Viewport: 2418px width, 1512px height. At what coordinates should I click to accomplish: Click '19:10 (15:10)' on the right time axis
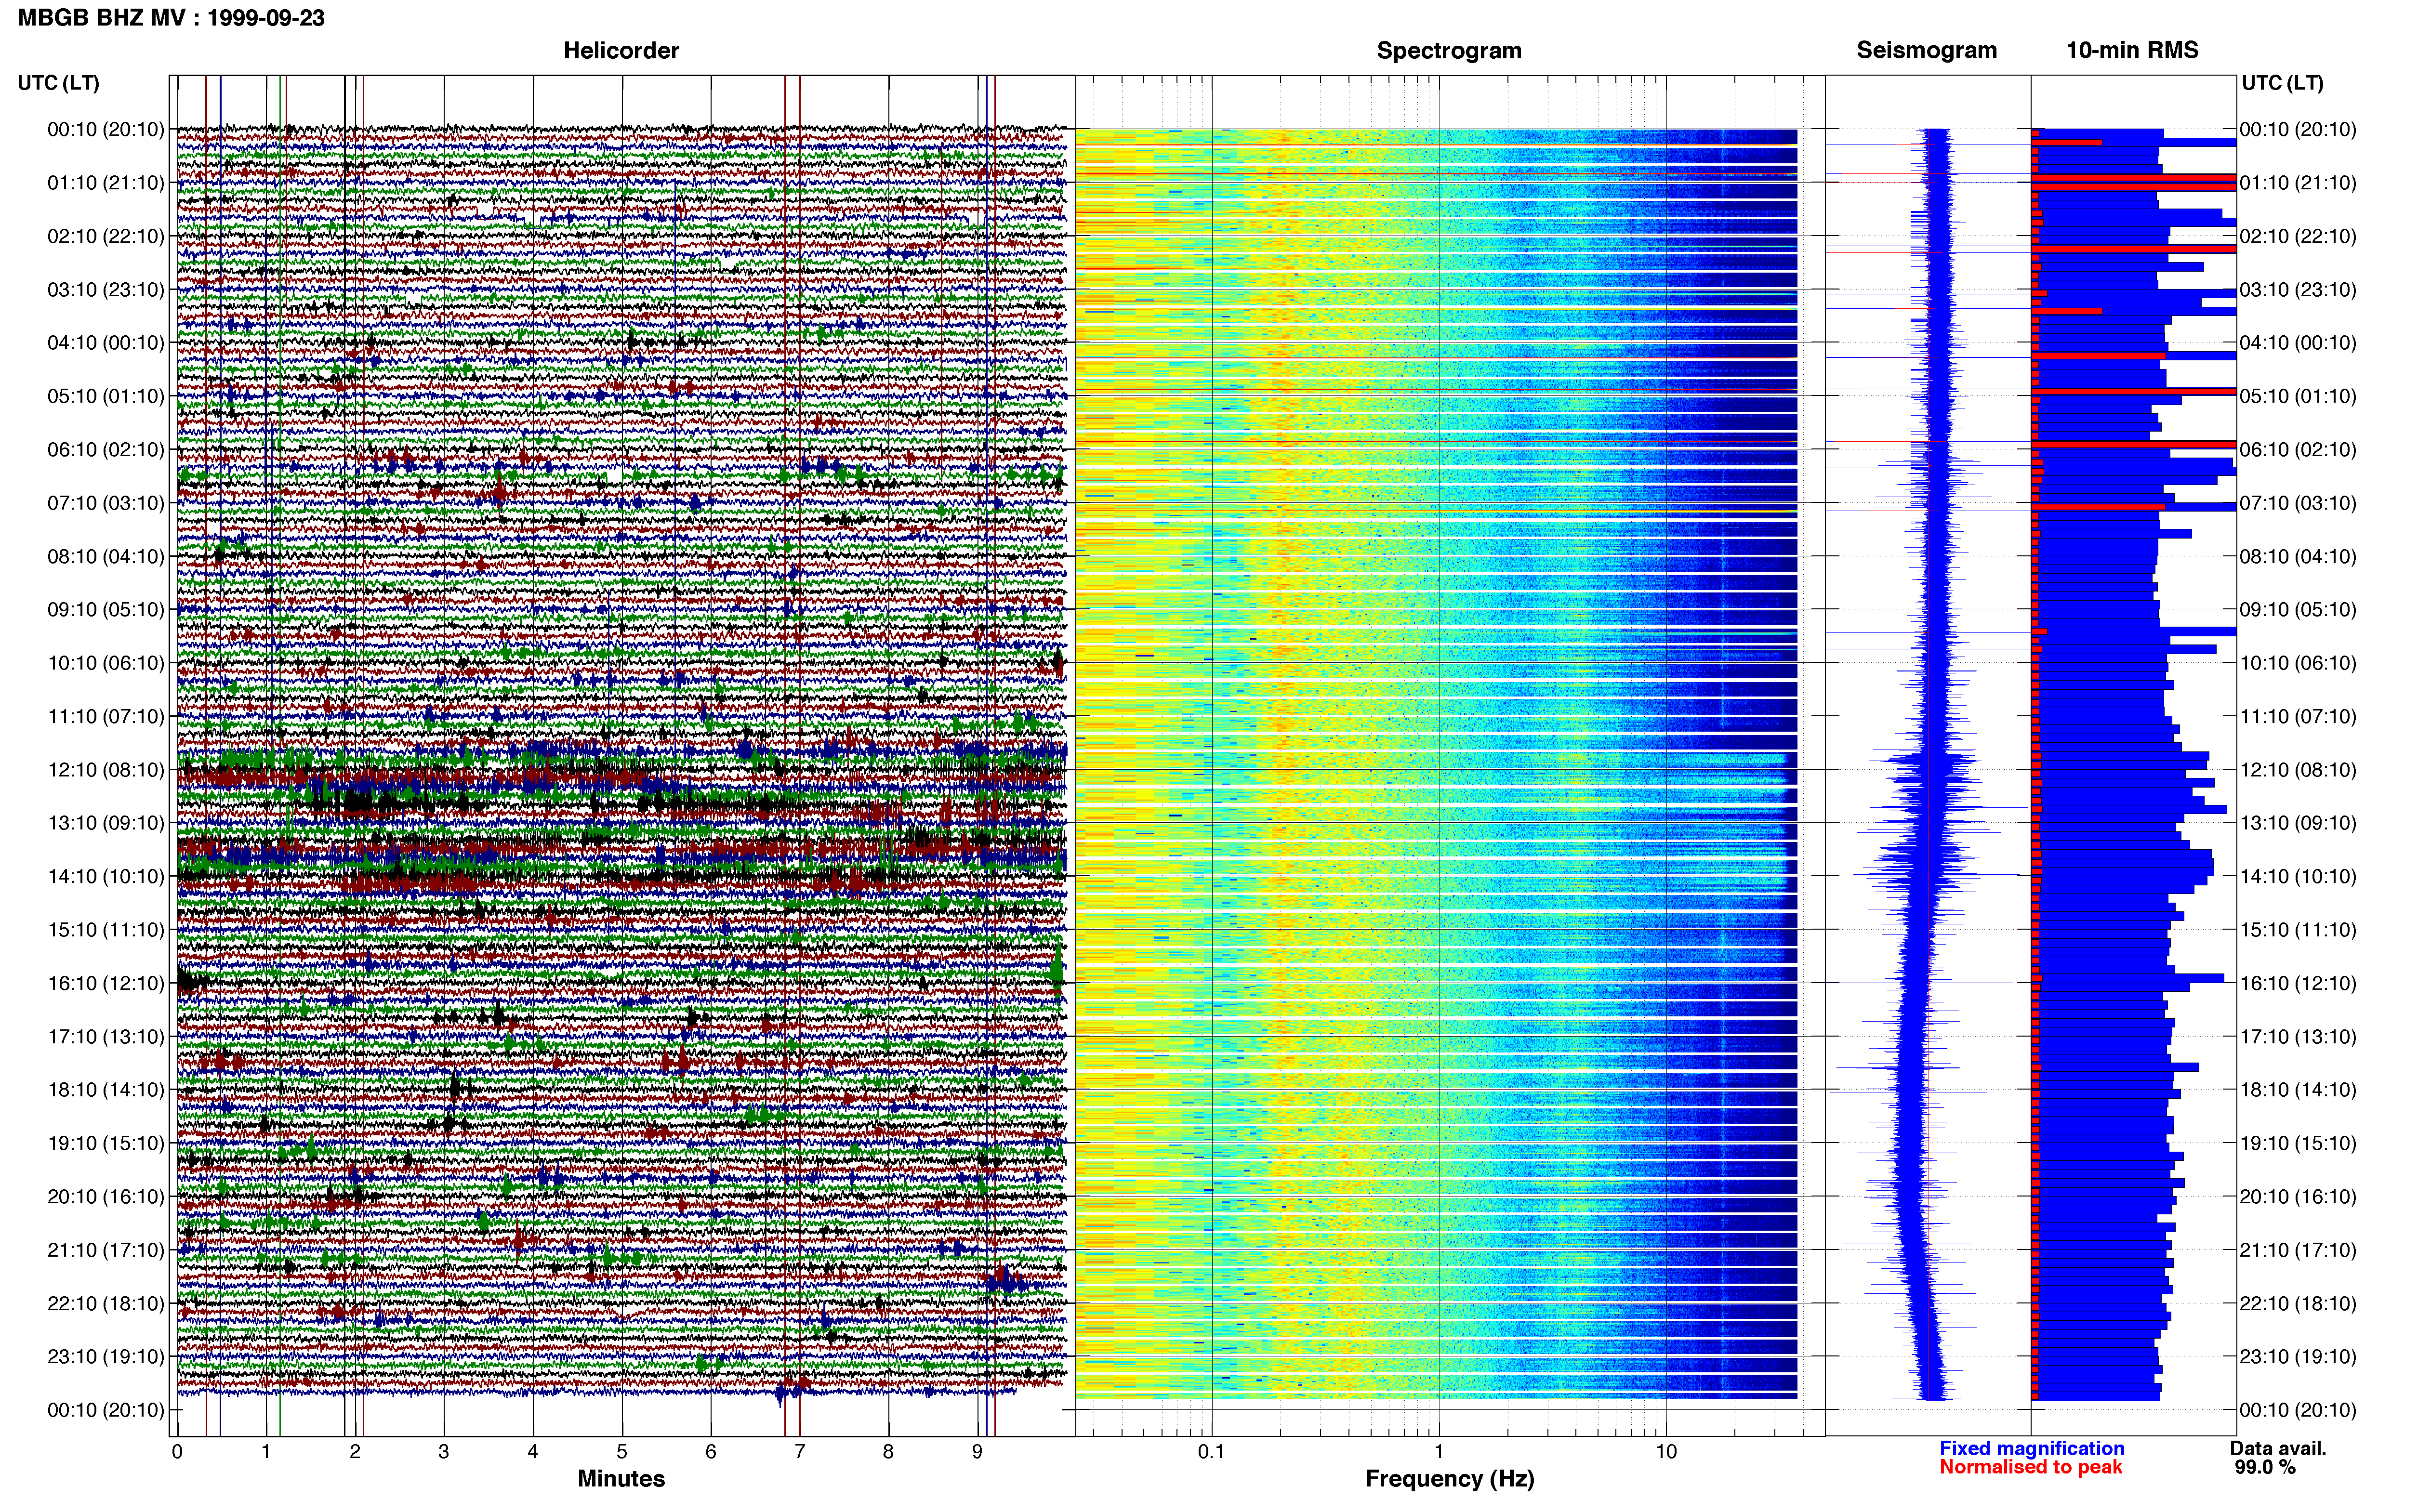(2298, 1143)
